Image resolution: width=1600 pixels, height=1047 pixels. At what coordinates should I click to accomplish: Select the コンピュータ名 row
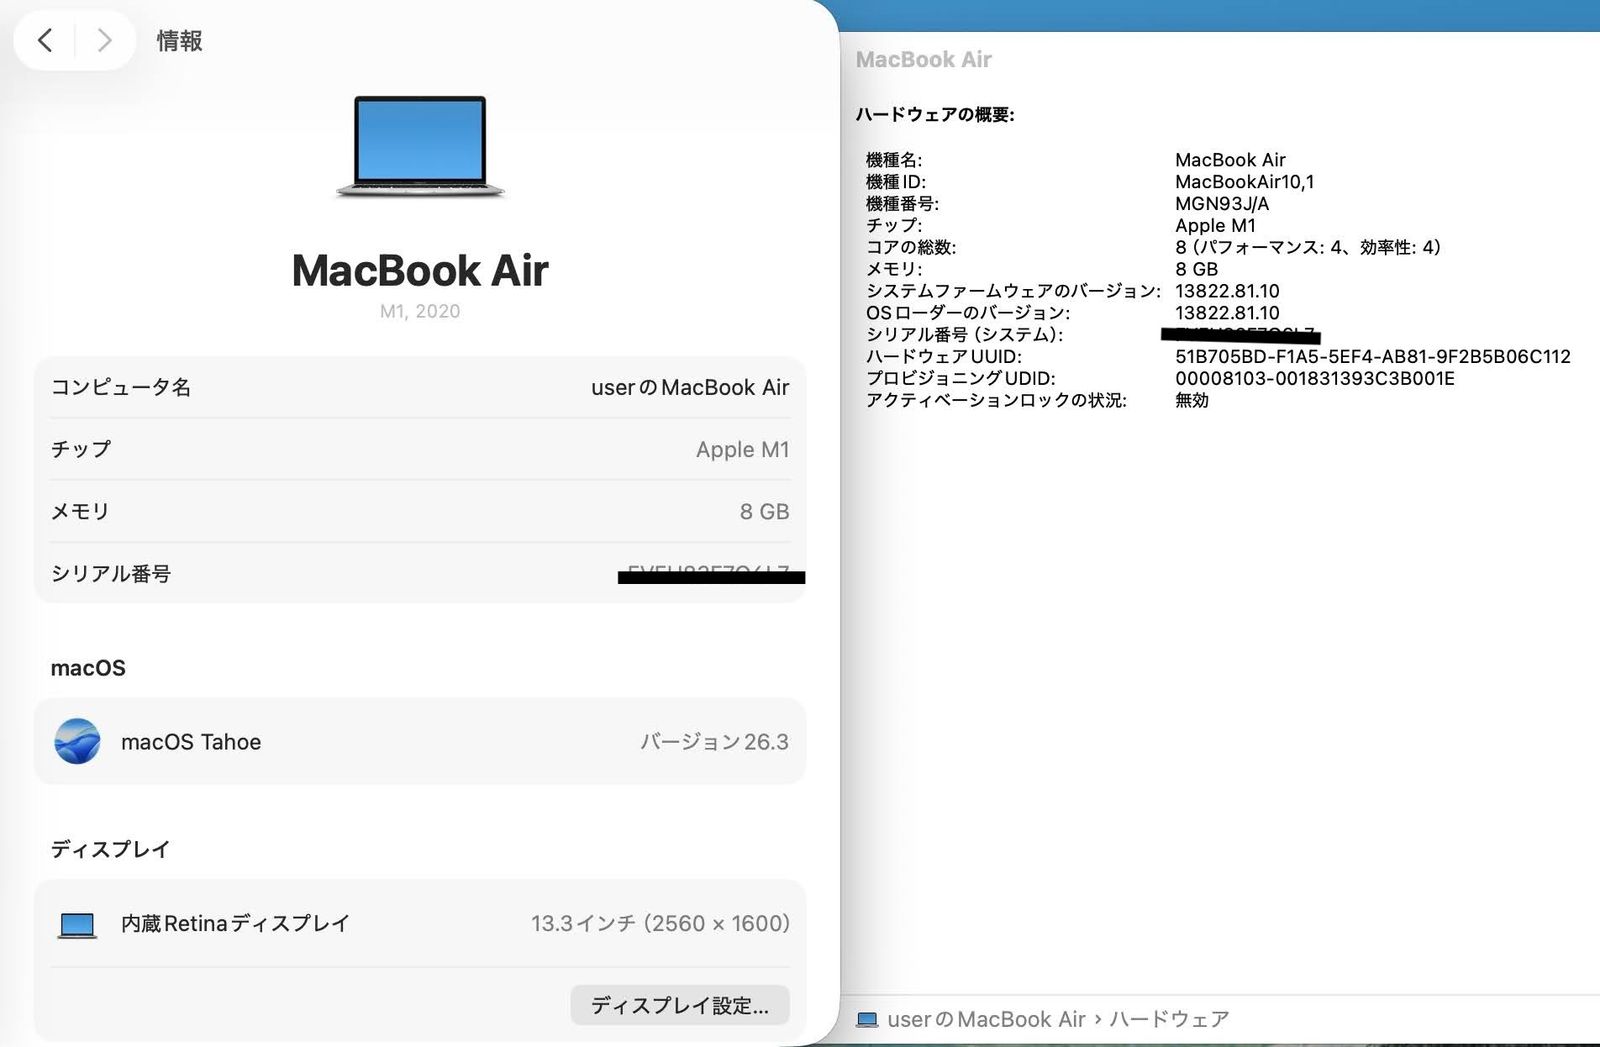pos(420,387)
